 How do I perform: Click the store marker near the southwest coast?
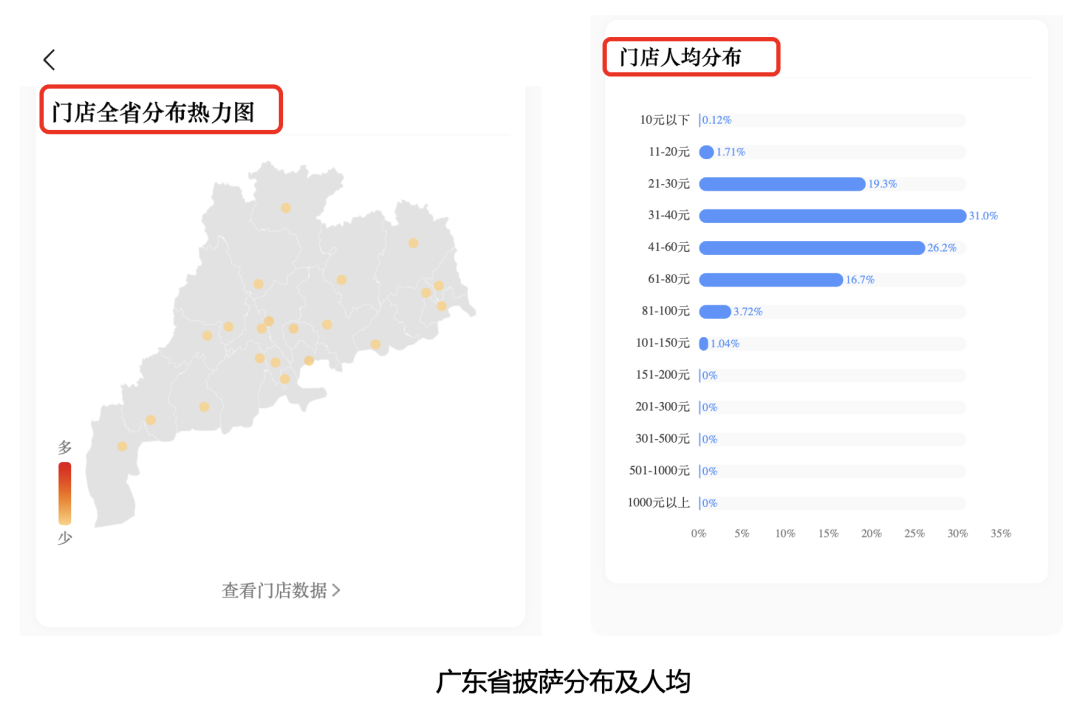pos(121,447)
